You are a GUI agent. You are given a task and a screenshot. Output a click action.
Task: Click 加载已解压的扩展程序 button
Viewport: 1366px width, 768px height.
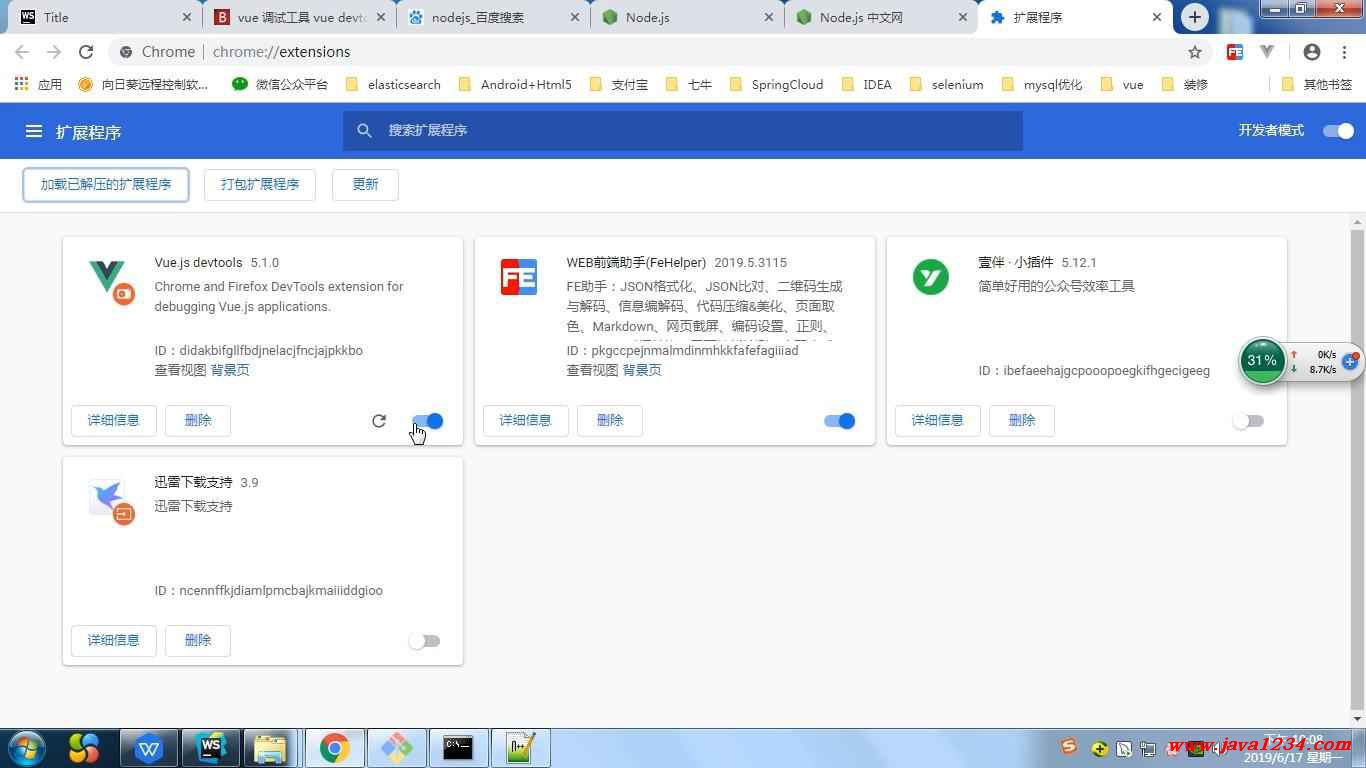point(106,185)
